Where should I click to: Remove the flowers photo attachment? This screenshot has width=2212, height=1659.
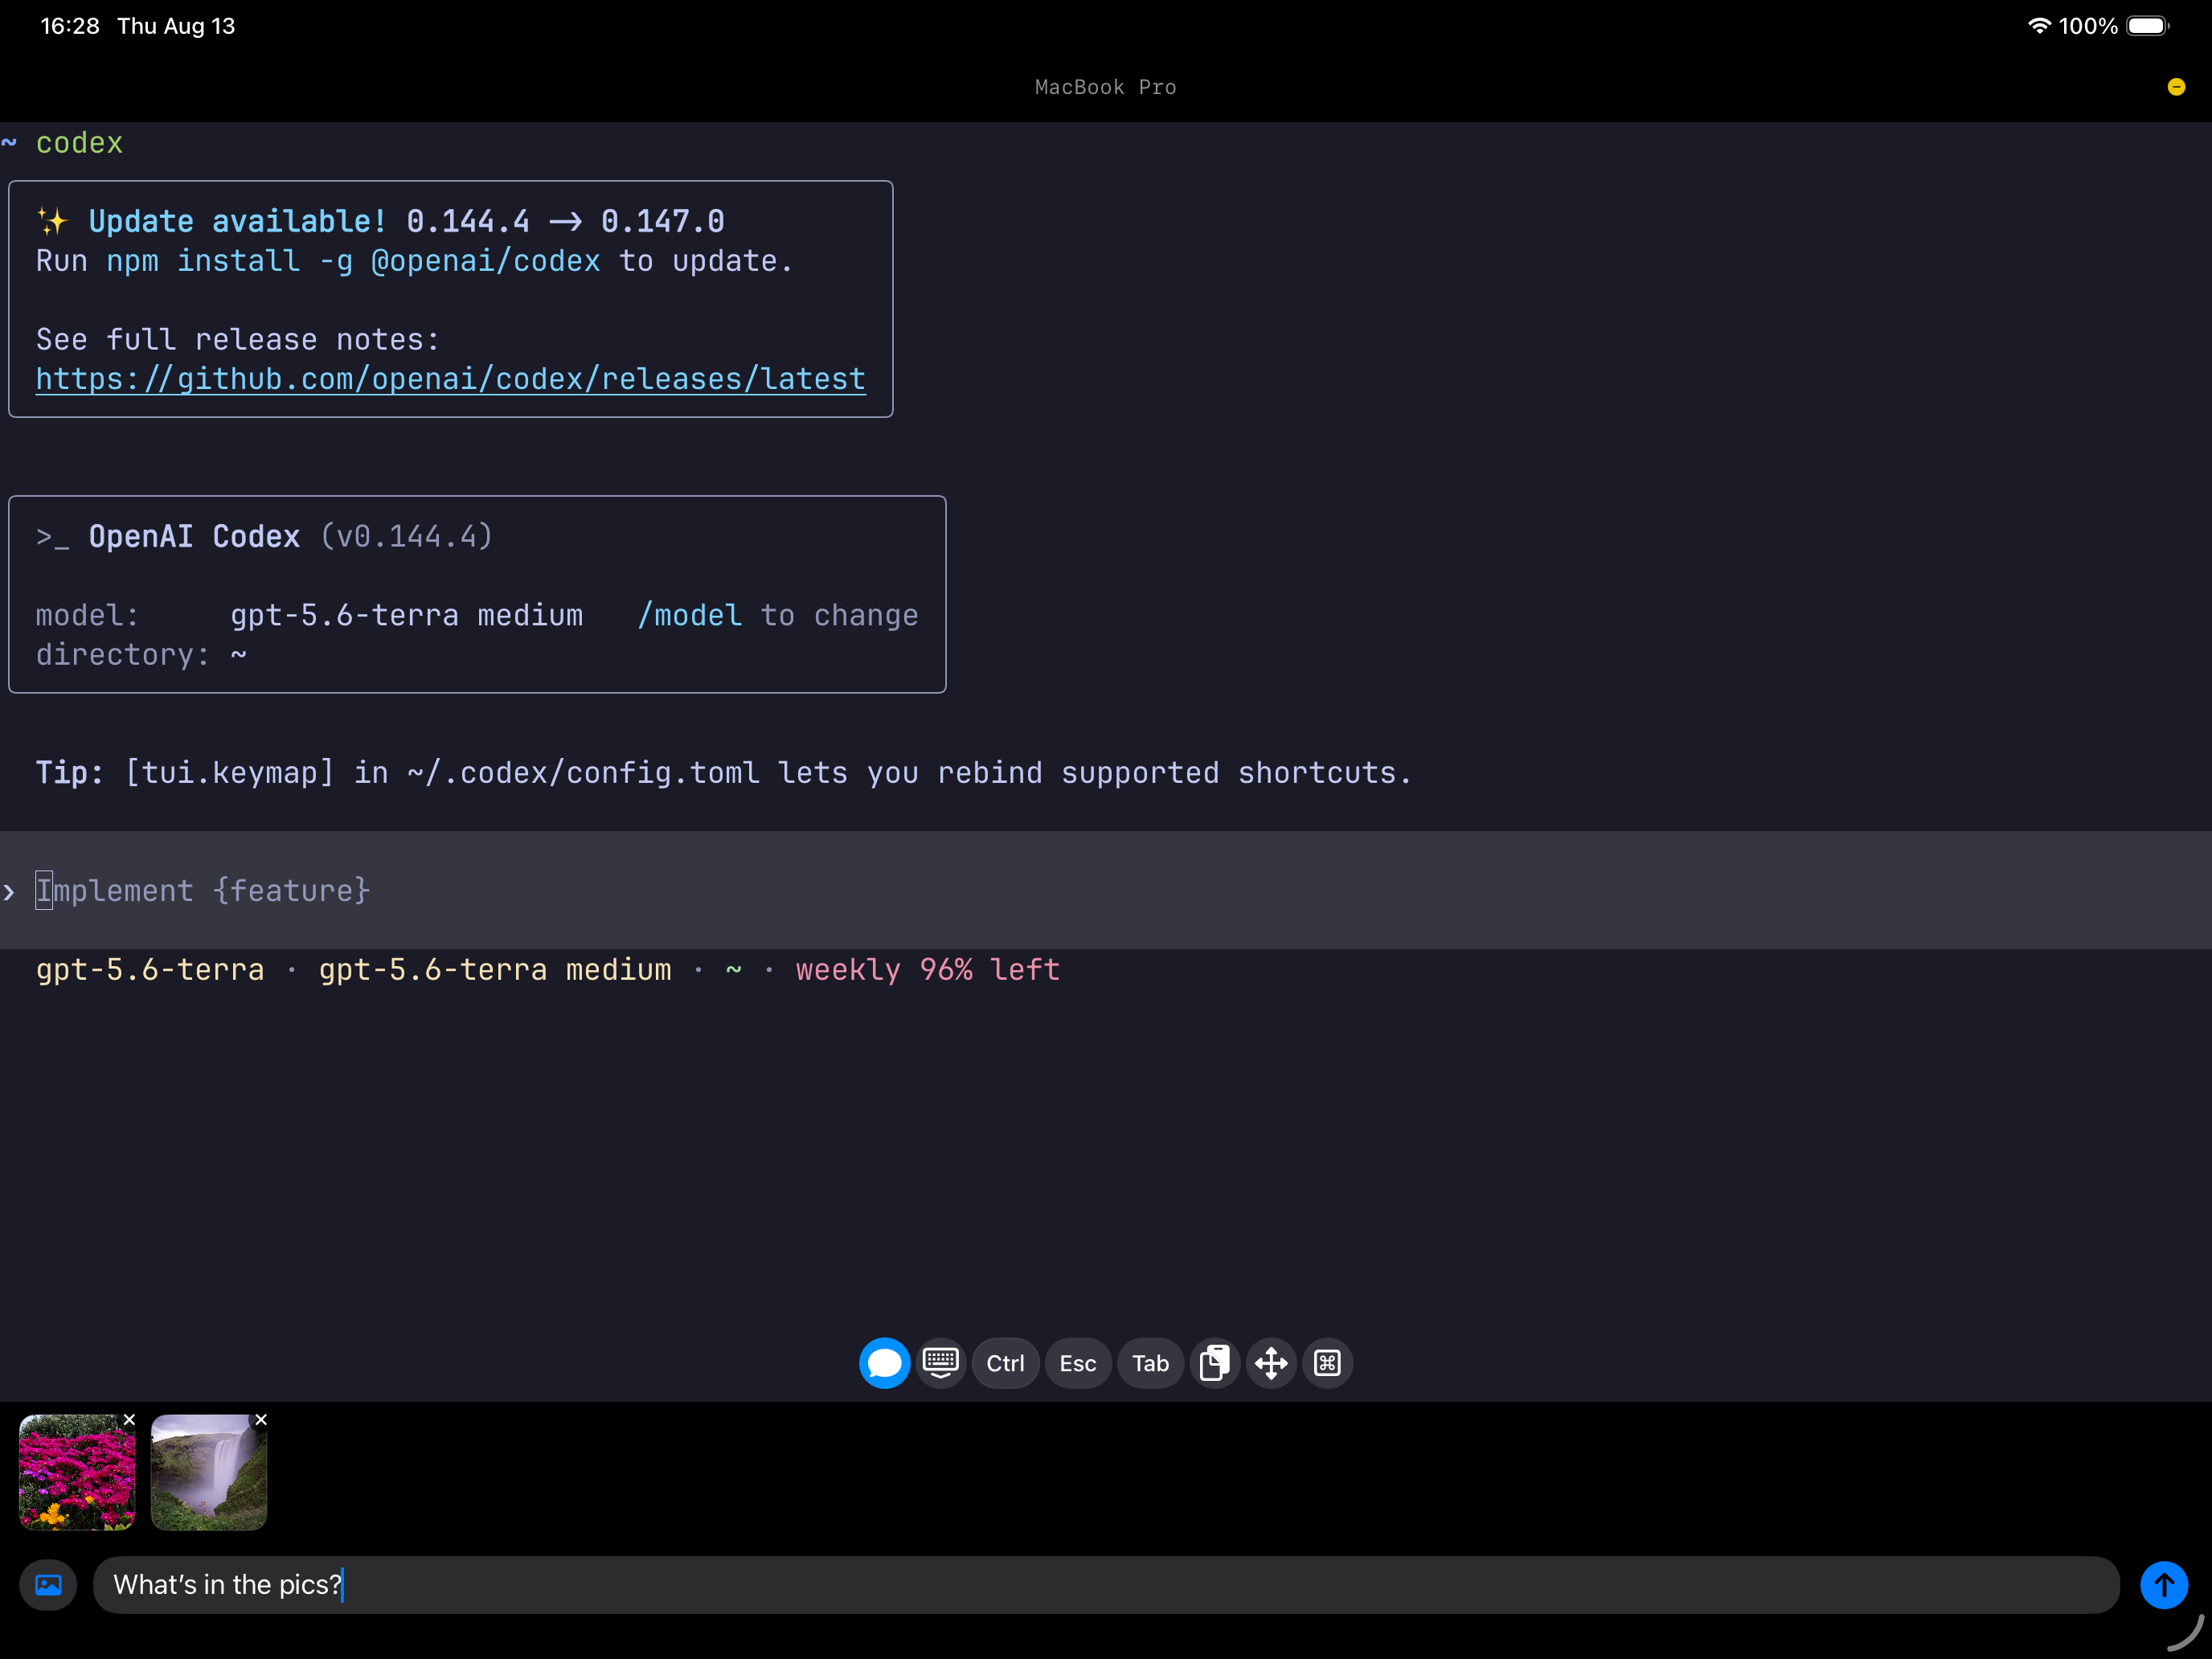click(x=129, y=1420)
